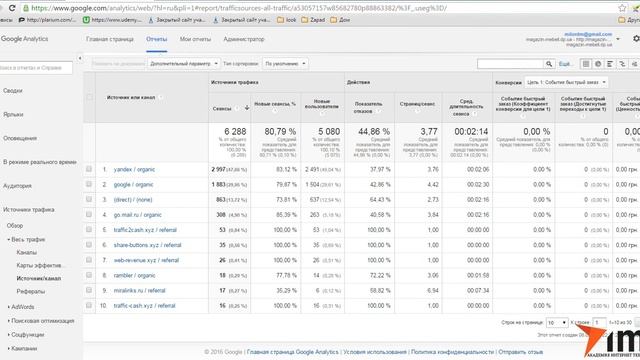
Task: Check the box for (direct) / (none) row
Action: tap(89, 199)
